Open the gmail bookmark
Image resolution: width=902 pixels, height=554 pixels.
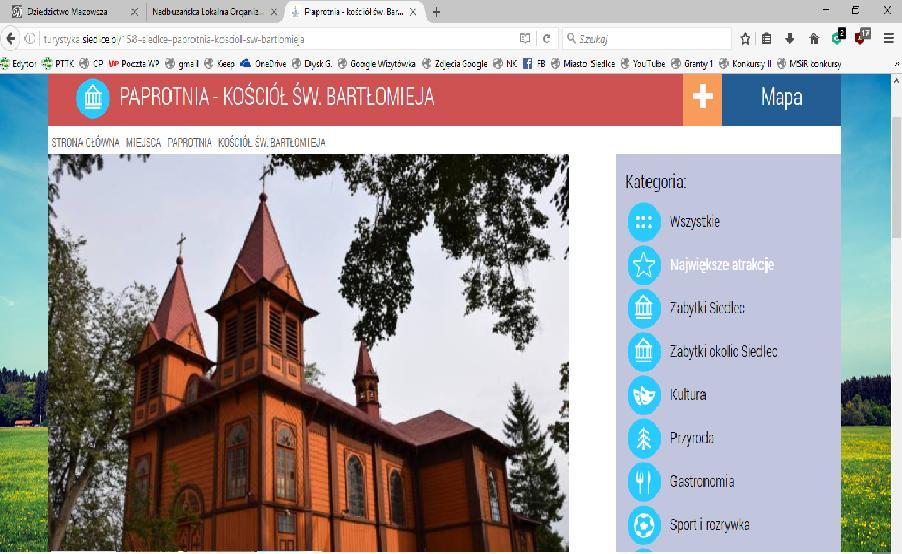[x=182, y=63]
